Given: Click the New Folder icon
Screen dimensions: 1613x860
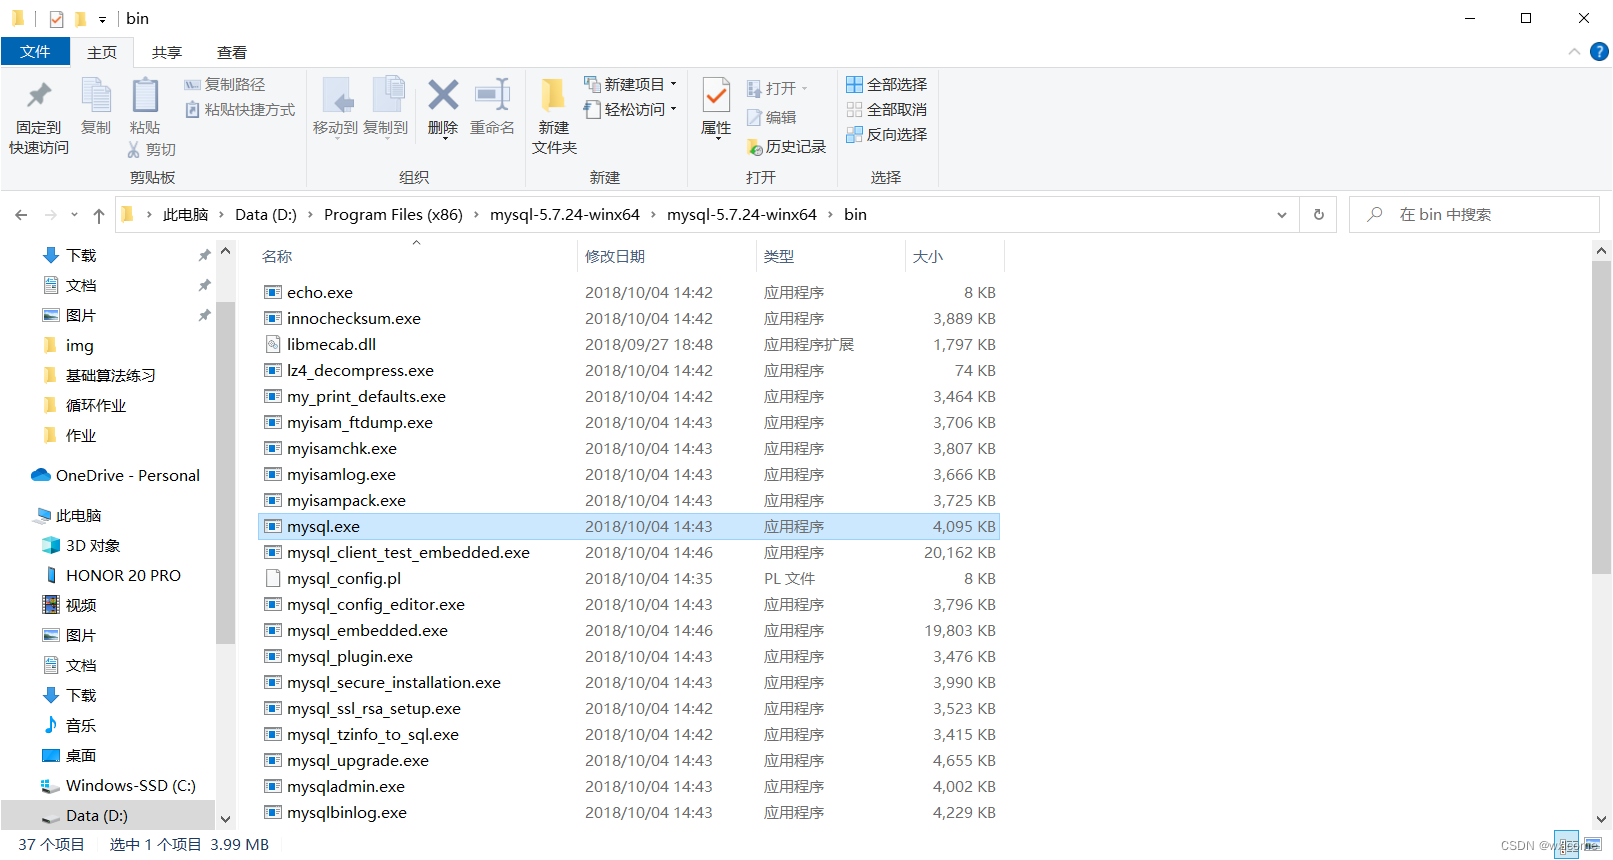Looking at the screenshot, I should pos(553,96).
